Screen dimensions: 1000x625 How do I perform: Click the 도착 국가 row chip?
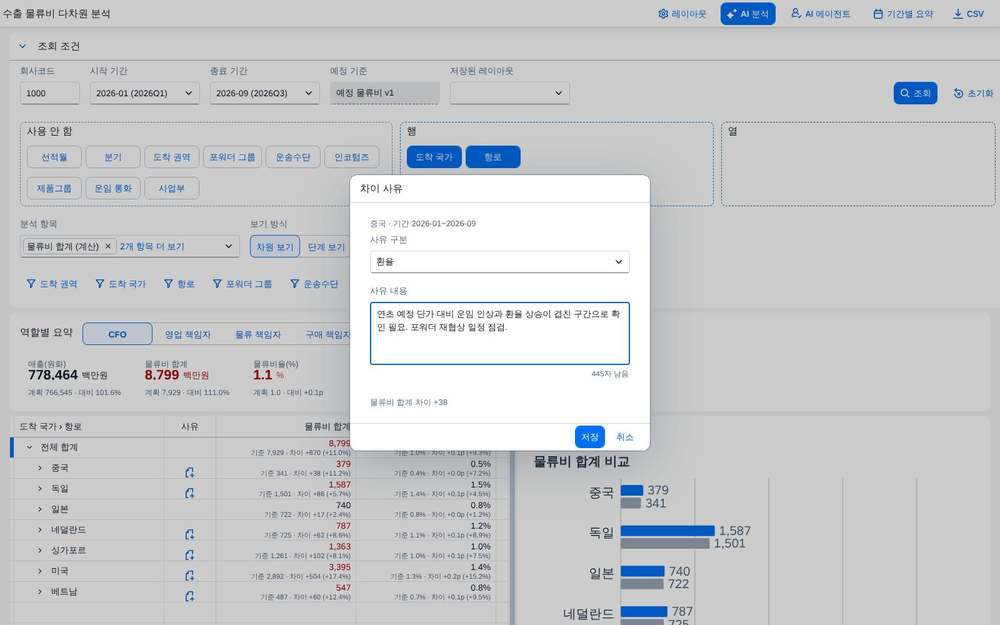pos(434,157)
